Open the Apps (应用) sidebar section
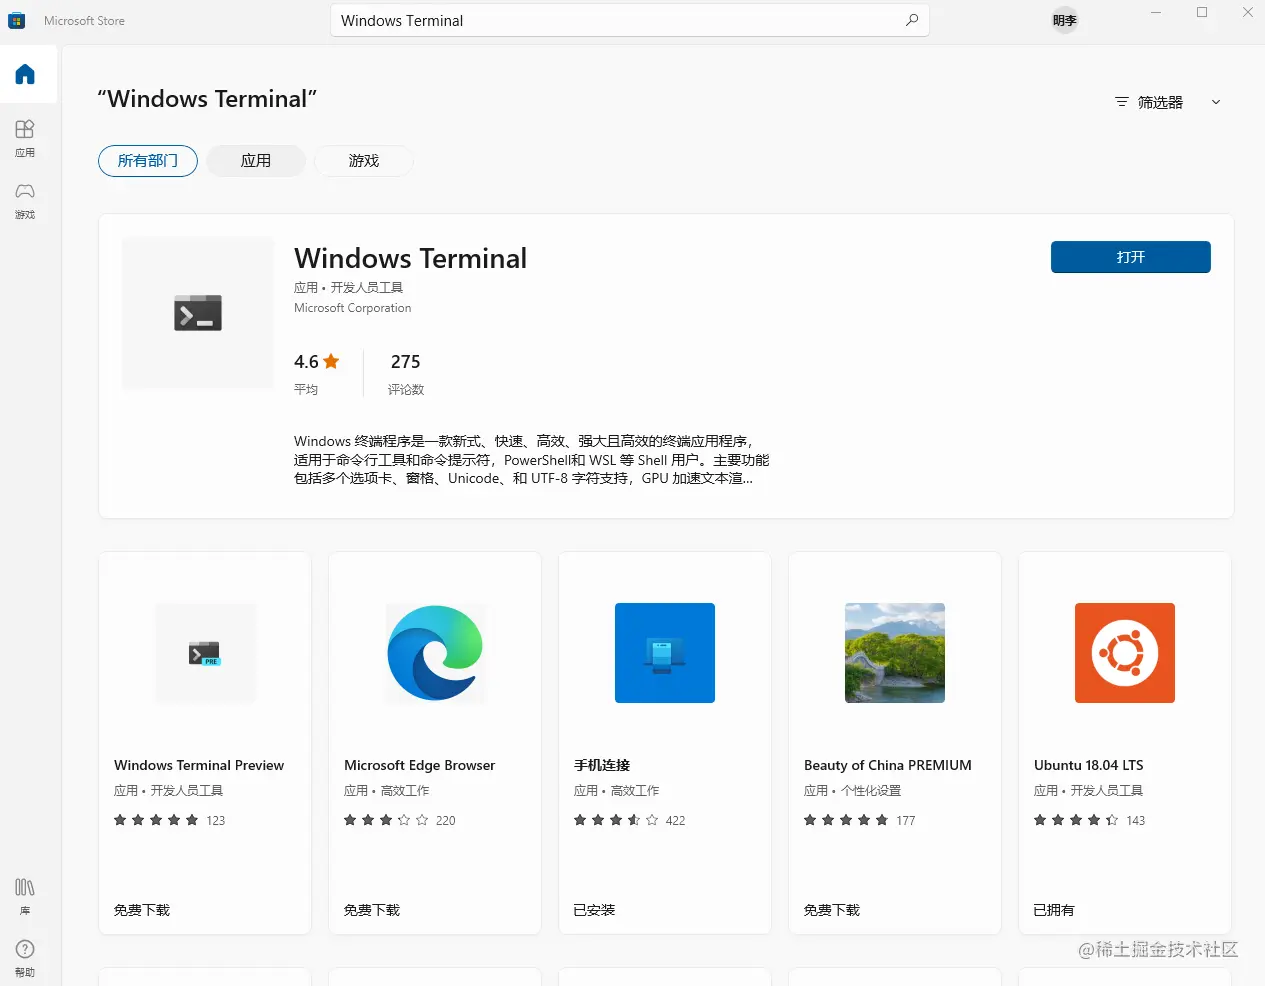This screenshot has width=1265, height=986. pyautogui.click(x=25, y=138)
